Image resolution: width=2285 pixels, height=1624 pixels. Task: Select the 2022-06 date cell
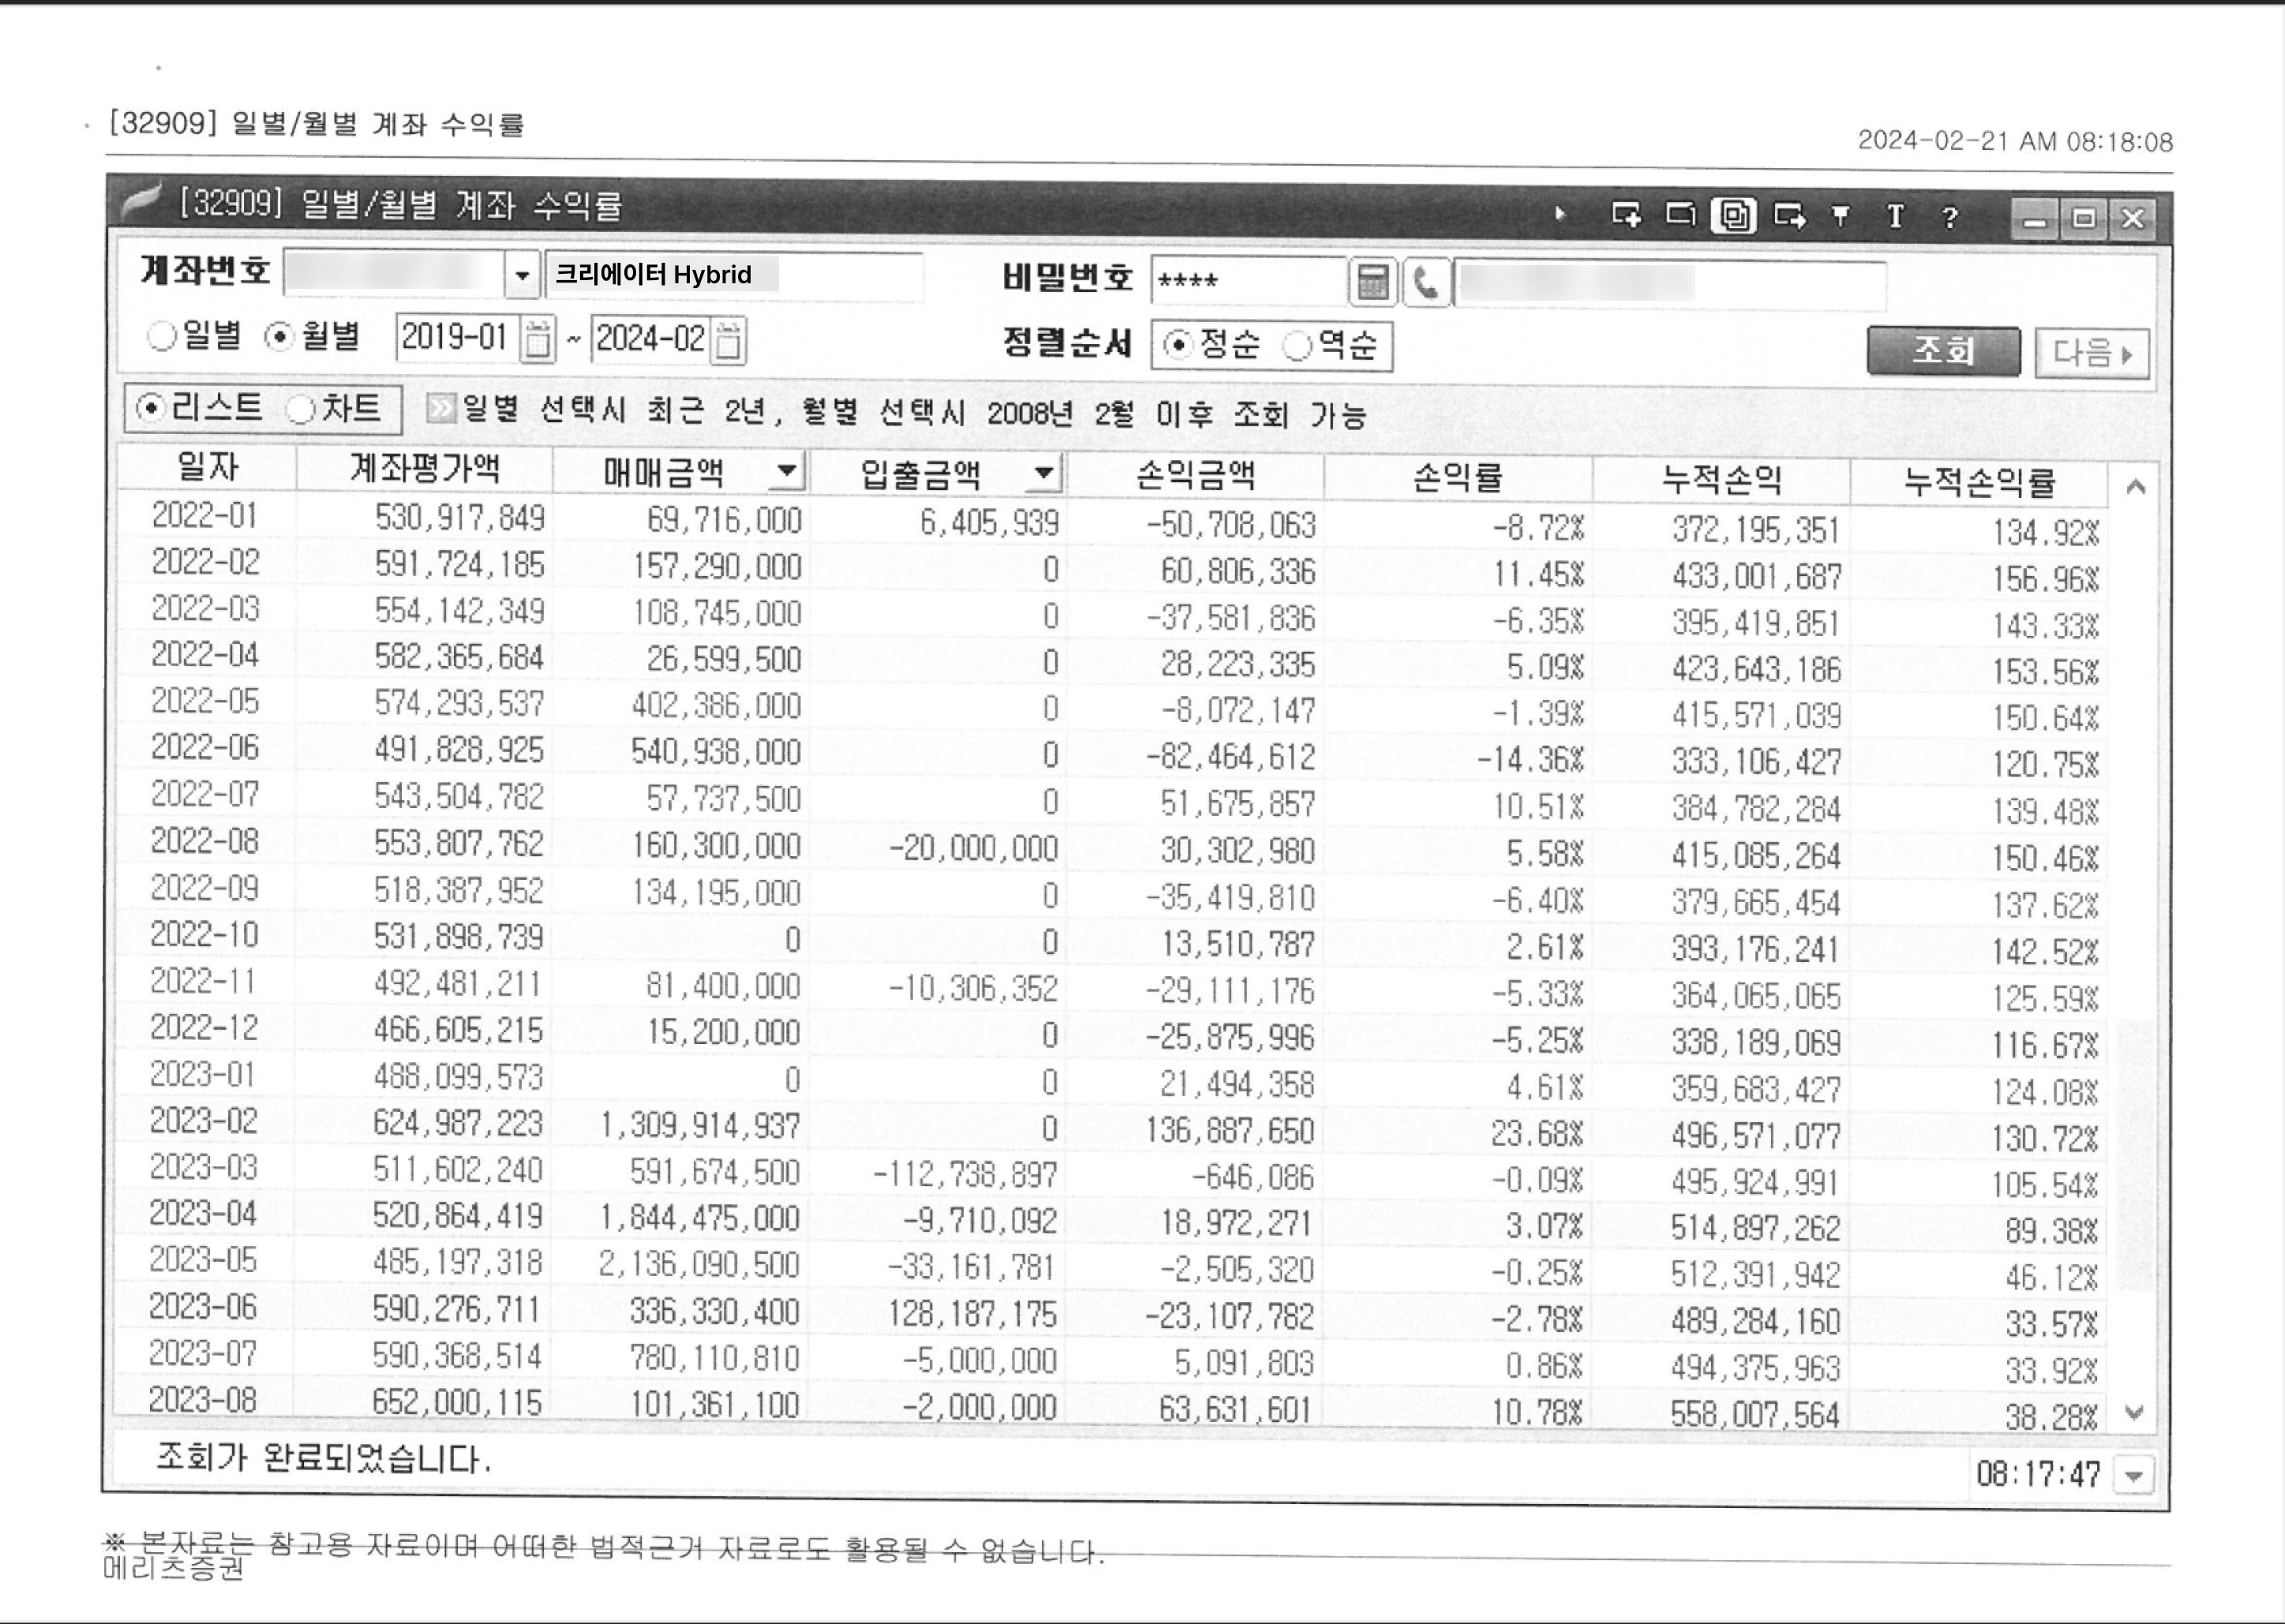[205, 747]
